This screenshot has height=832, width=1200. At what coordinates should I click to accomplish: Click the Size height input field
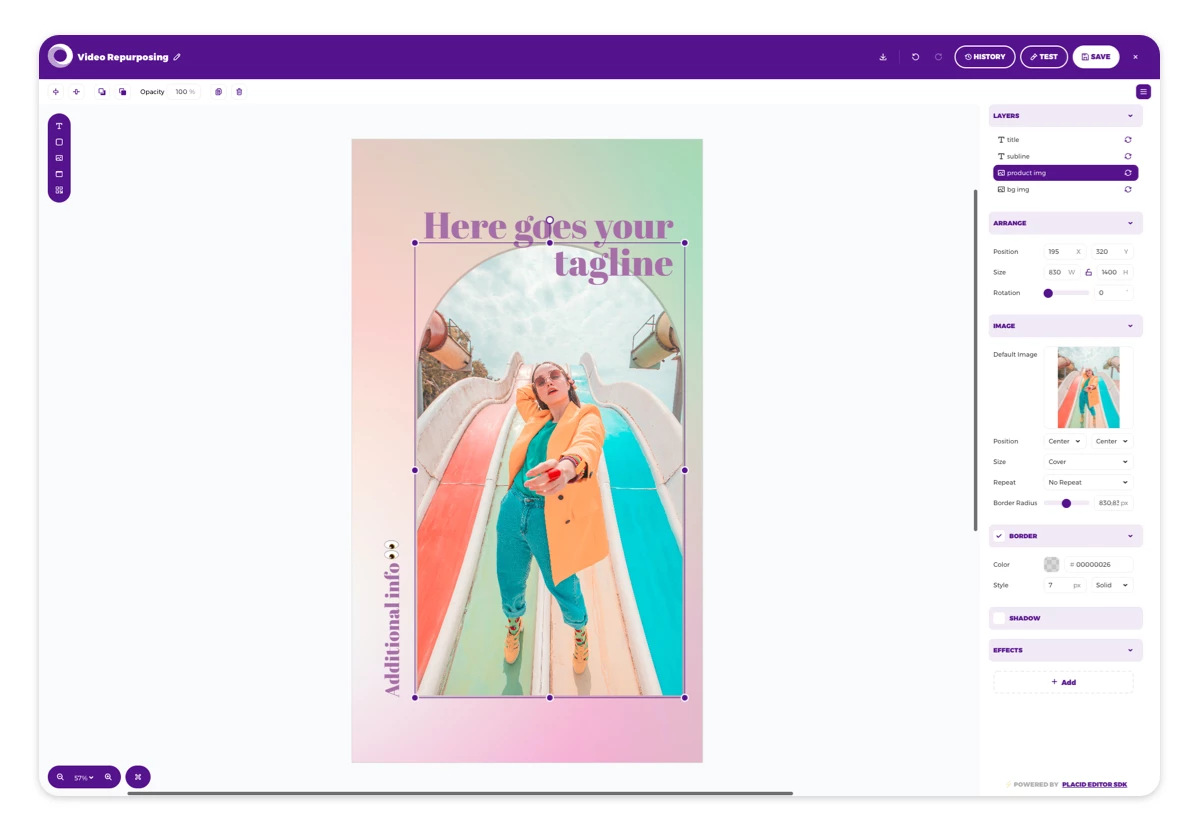coord(1115,272)
